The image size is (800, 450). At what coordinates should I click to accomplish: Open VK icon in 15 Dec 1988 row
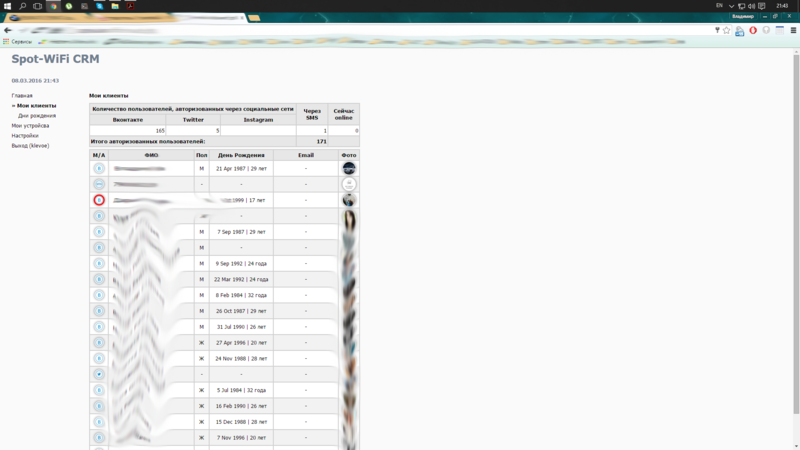click(x=99, y=421)
